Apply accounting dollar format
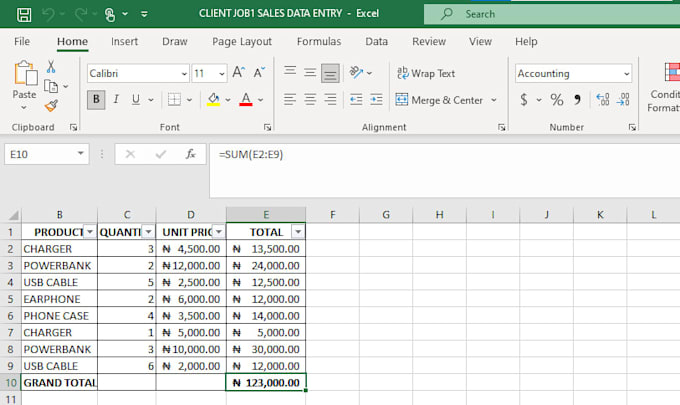Screen dimensions: 680x405 524,100
